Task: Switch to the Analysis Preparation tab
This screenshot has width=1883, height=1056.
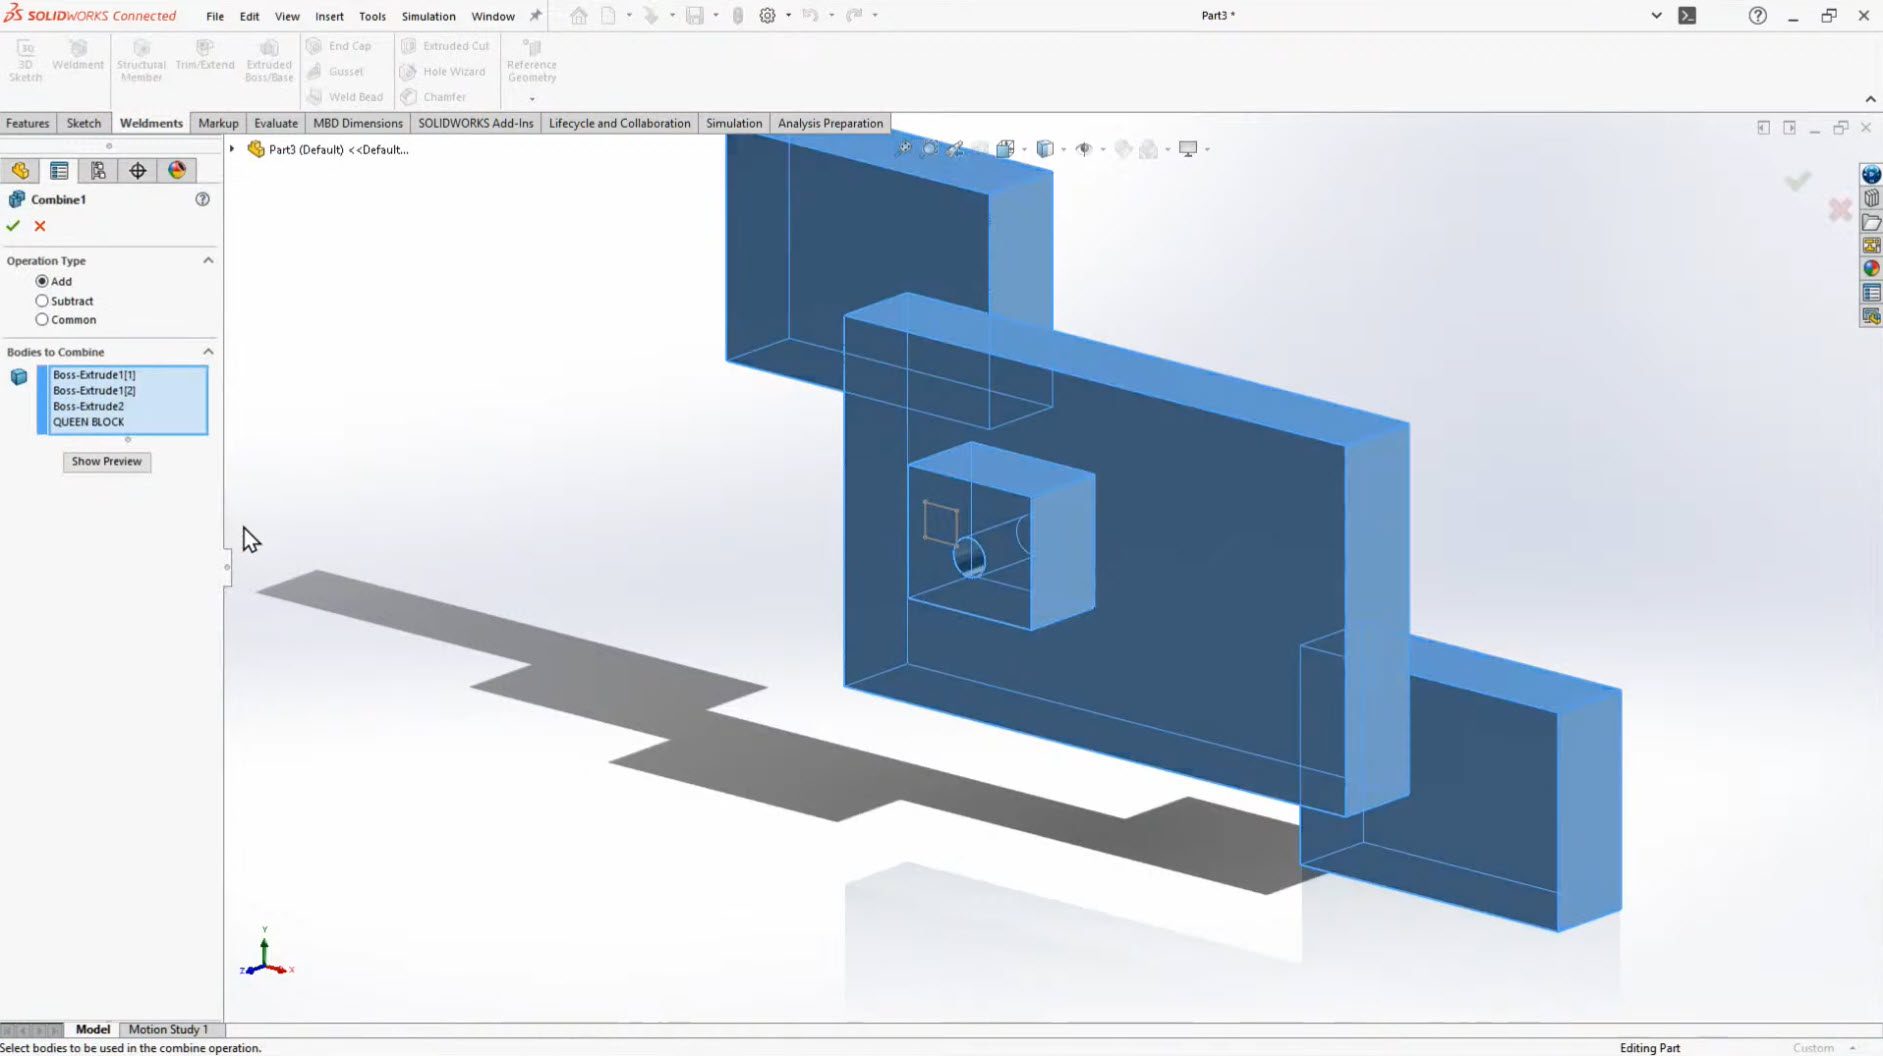Action: (x=830, y=122)
